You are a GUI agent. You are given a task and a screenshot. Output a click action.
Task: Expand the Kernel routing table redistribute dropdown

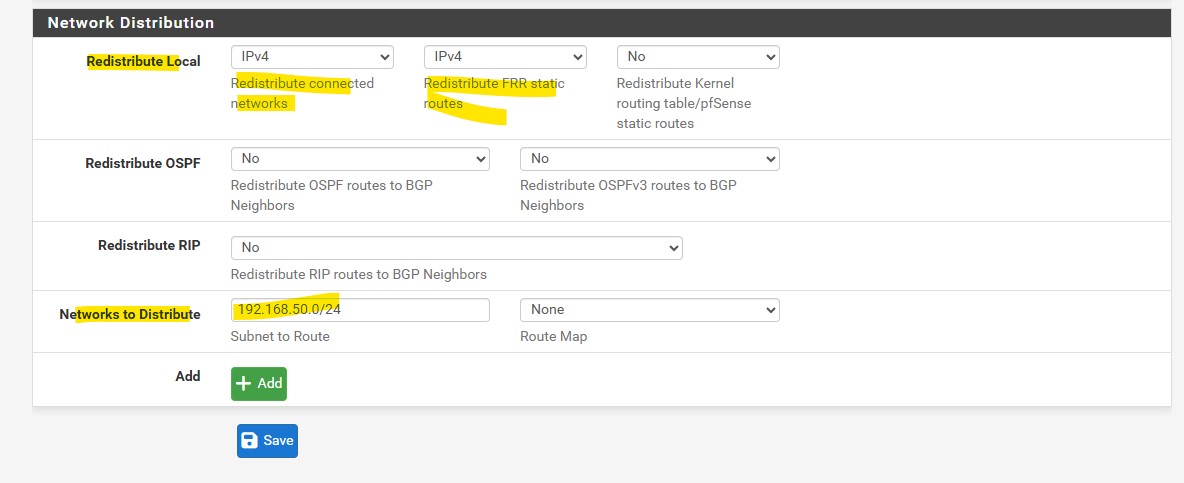point(698,57)
